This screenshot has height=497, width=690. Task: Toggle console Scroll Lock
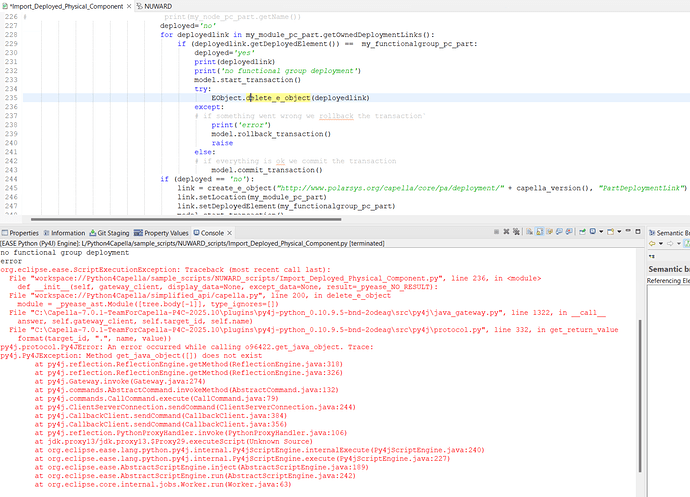tap(539, 232)
